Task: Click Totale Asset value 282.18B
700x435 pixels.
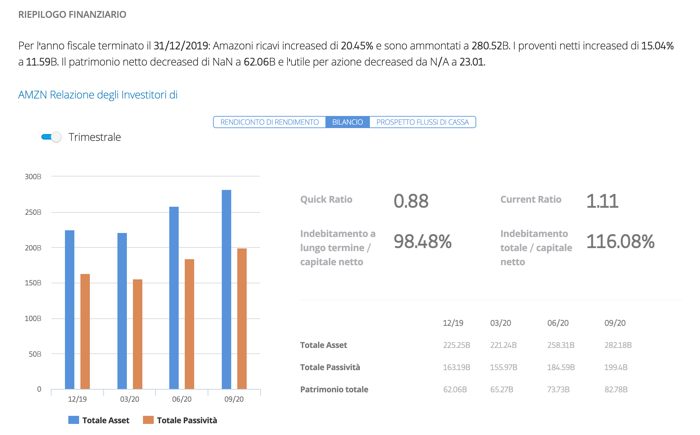Action: (618, 345)
